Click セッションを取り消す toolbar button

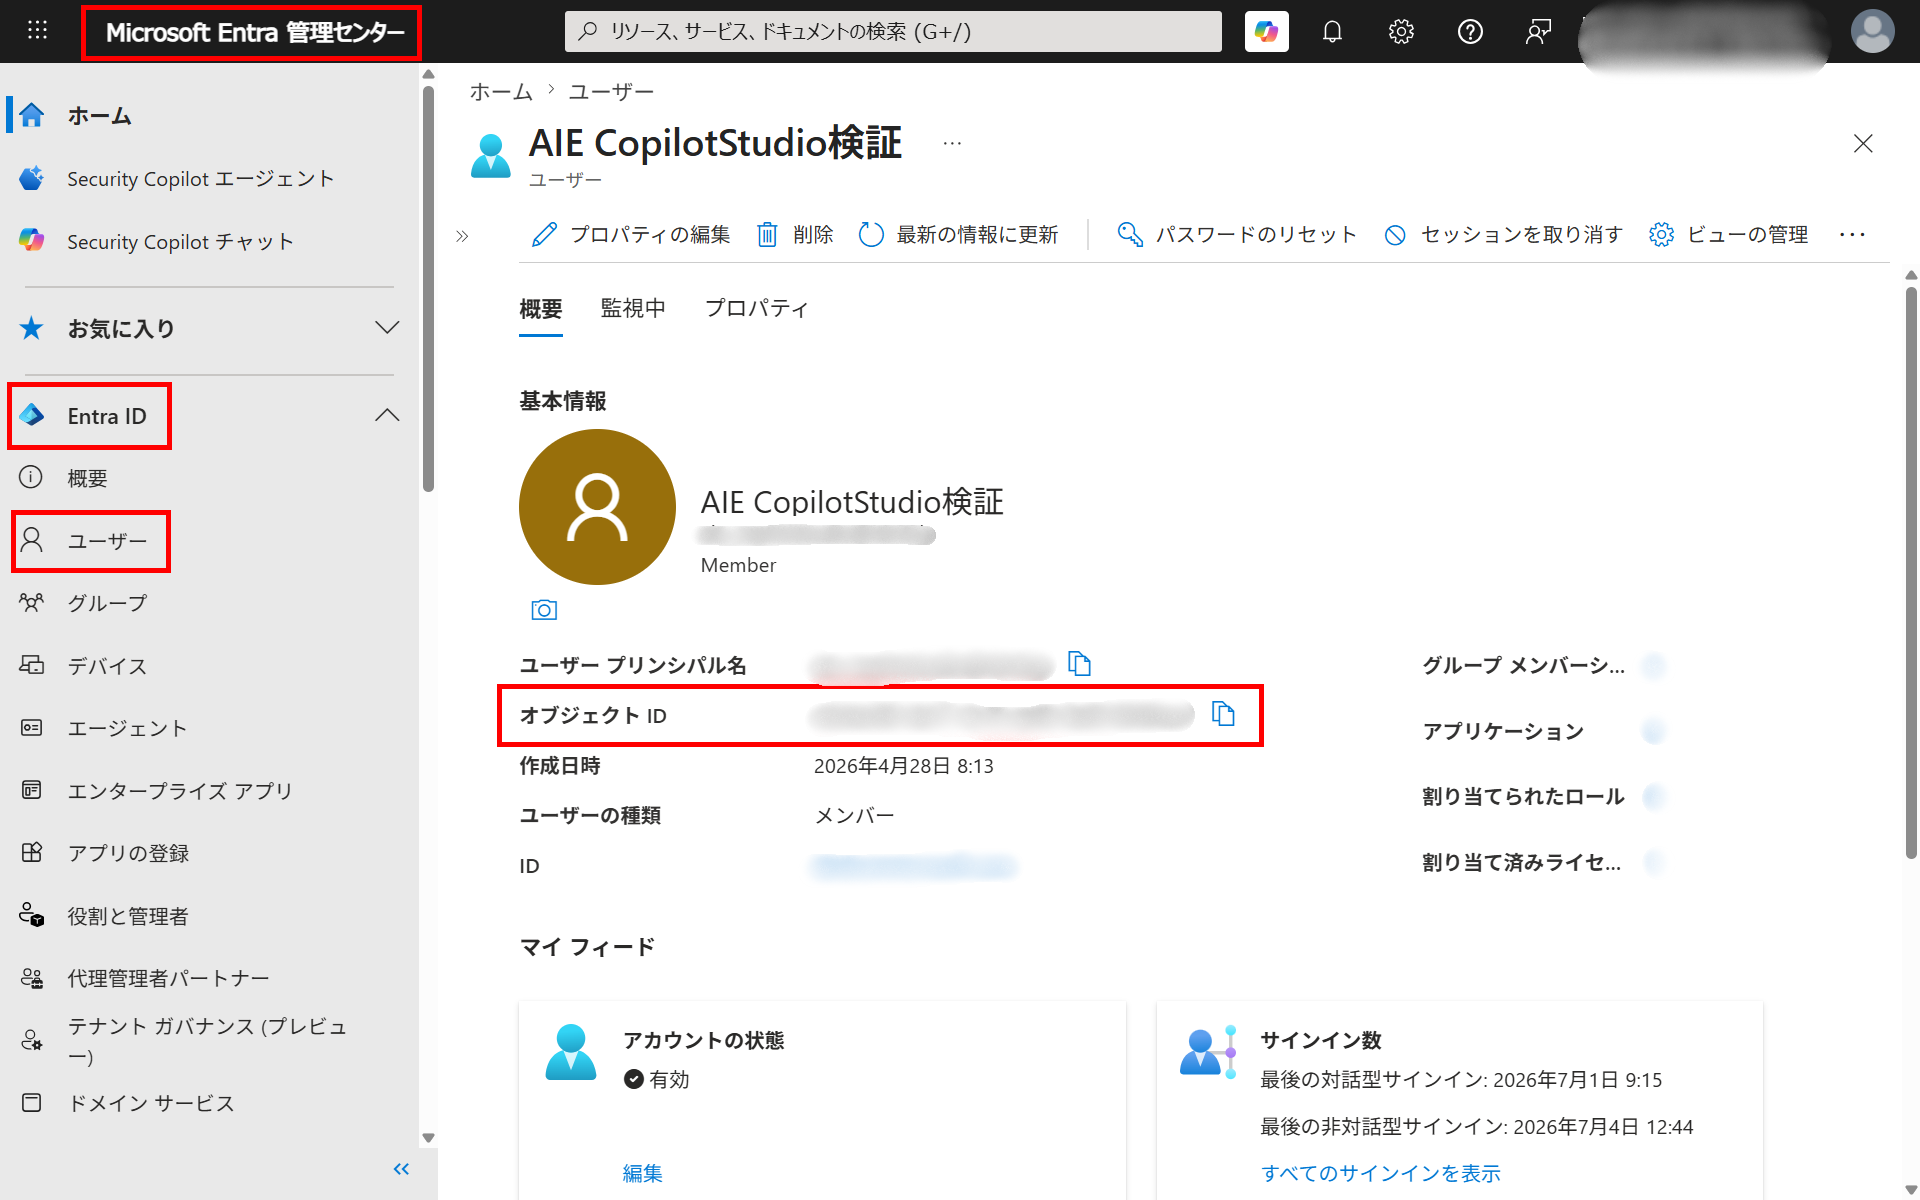(x=1503, y=235)
